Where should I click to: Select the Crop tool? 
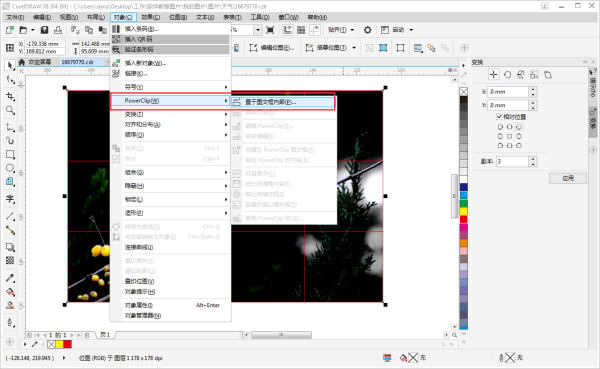pos(10,96)
